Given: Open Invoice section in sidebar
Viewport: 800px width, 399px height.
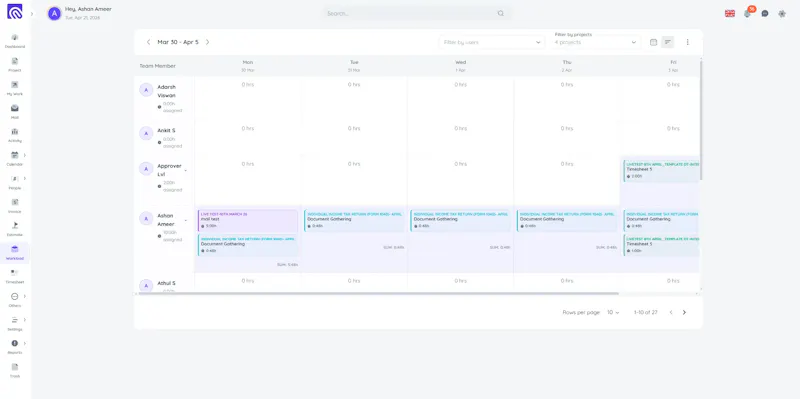Looking at the screenshot, I should pyautogui.click(x=15, y=206).
